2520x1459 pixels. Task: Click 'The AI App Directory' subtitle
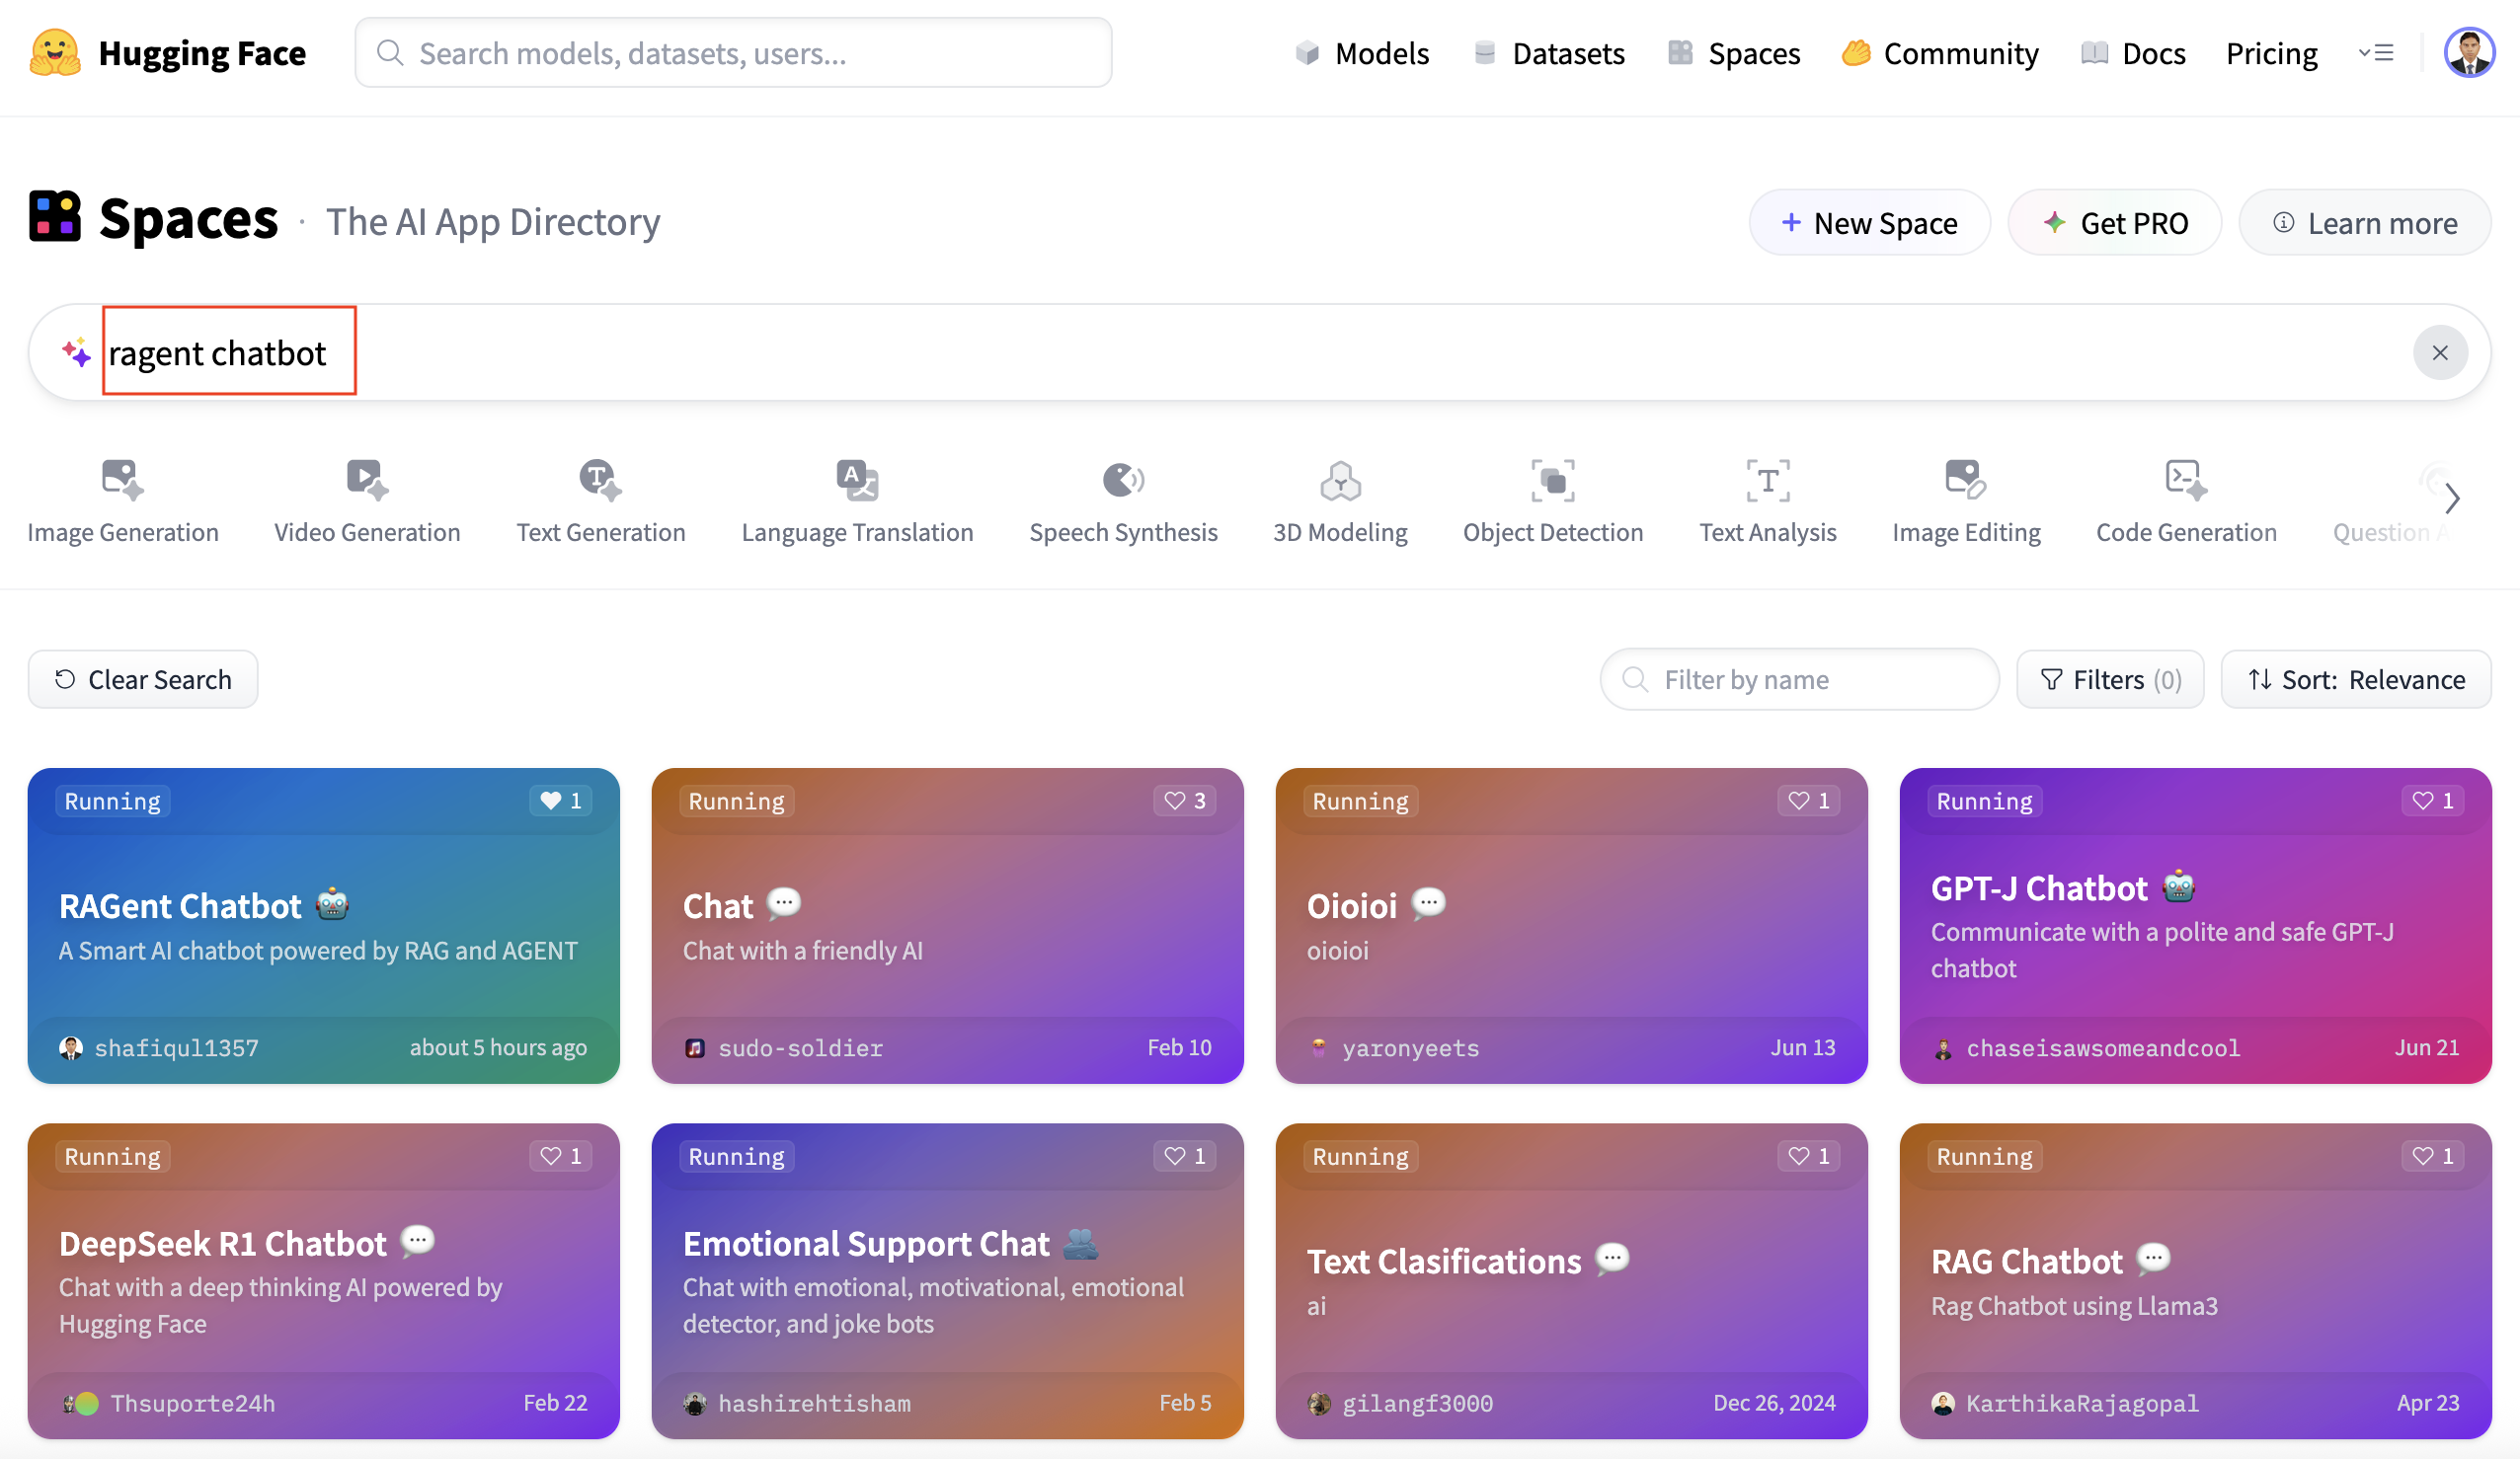click(493, 221)
